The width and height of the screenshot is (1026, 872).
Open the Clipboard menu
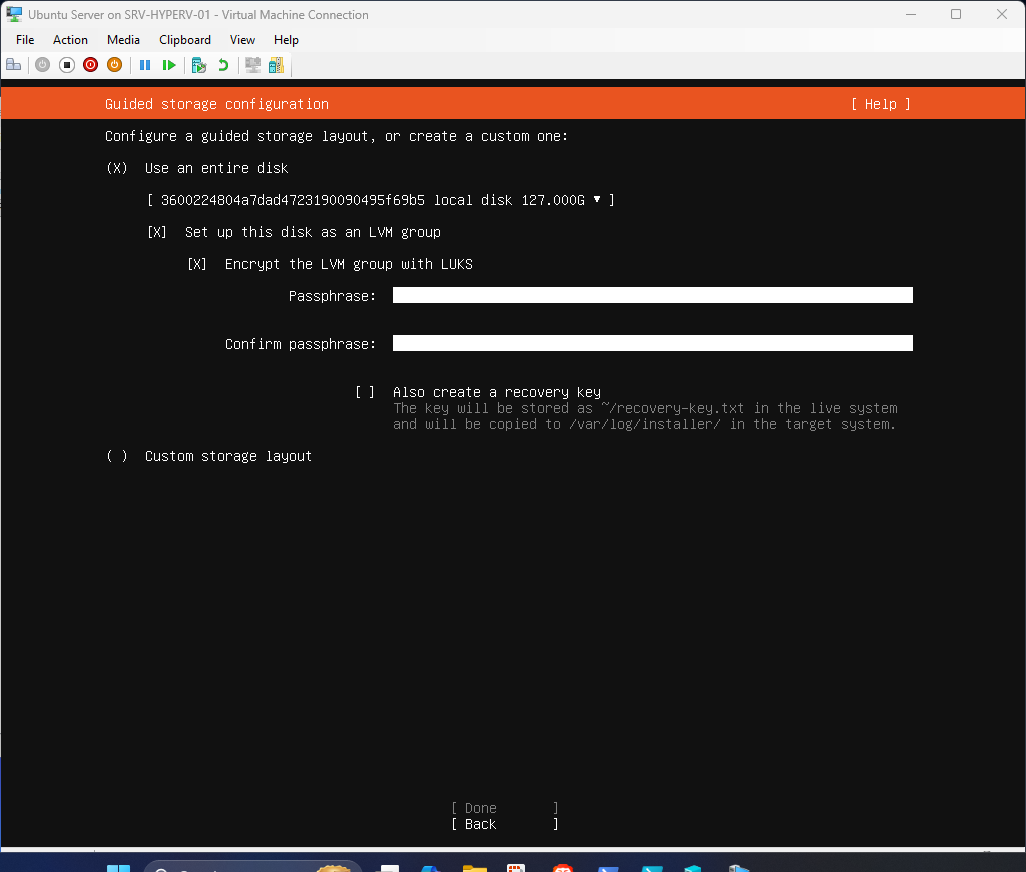tap(184, 39)
